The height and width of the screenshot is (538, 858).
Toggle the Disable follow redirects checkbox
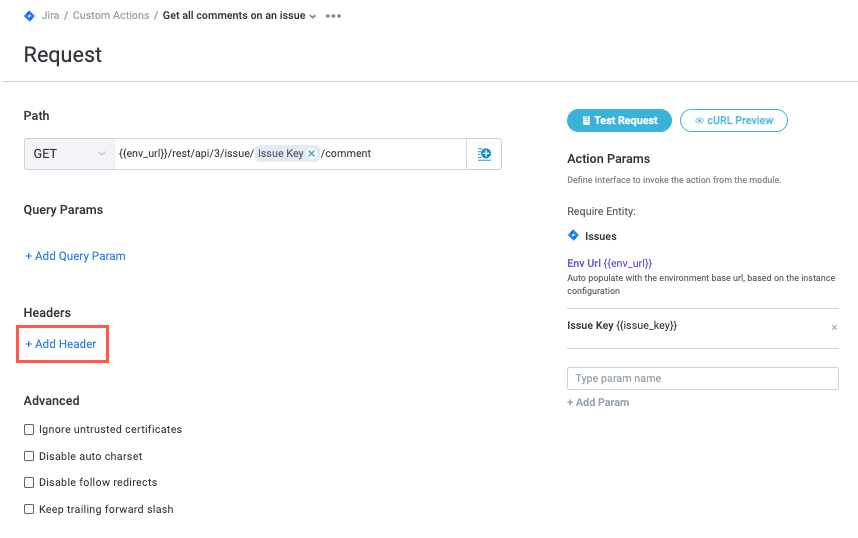tap(29, 482)
